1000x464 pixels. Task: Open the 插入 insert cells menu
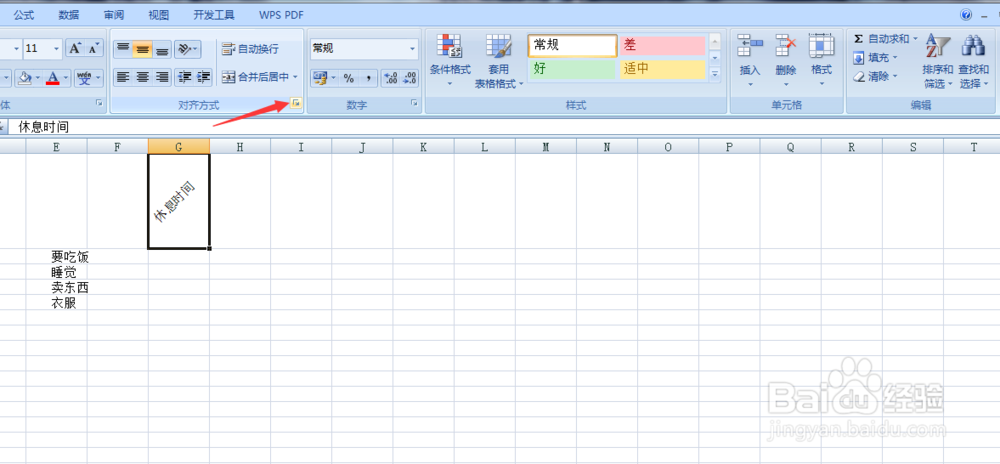click(x=750, y=61)
